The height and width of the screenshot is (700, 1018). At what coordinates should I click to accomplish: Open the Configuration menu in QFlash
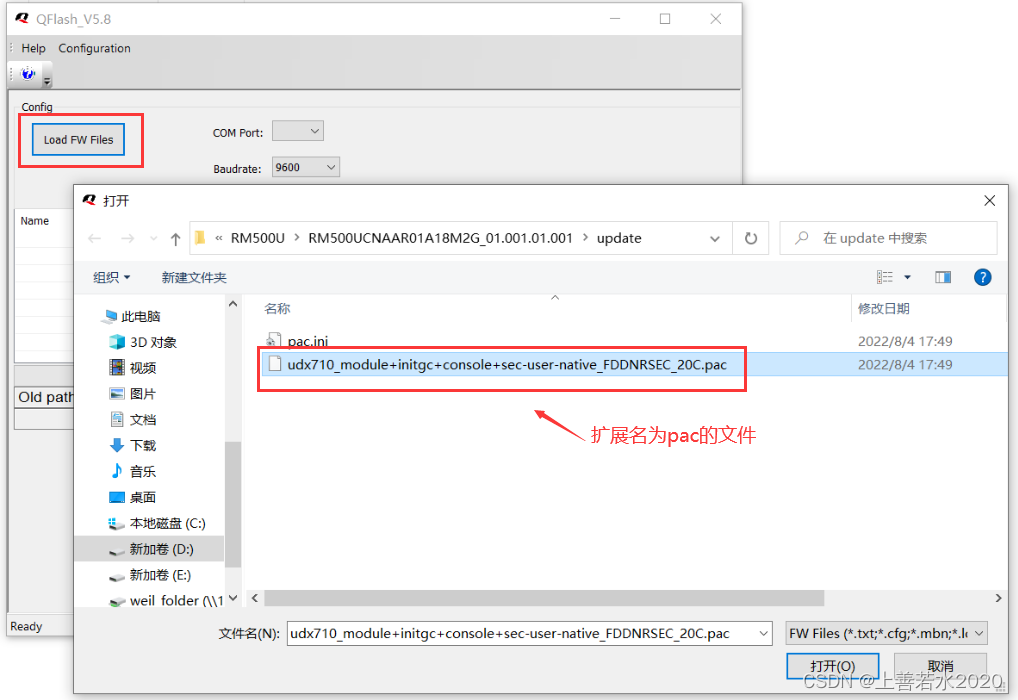94,48
